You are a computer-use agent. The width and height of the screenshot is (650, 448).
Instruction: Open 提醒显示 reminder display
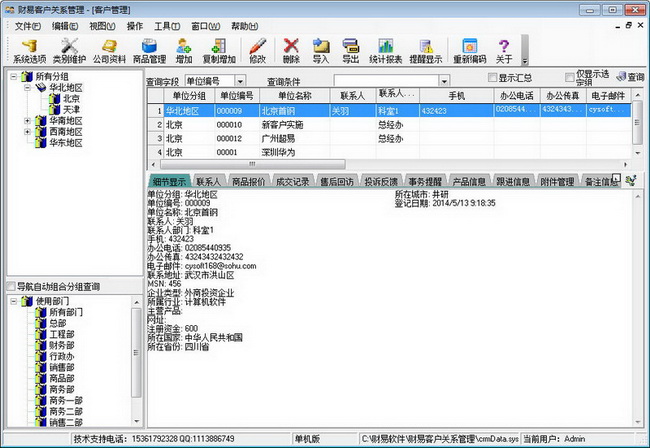click(x=426, y=51)
